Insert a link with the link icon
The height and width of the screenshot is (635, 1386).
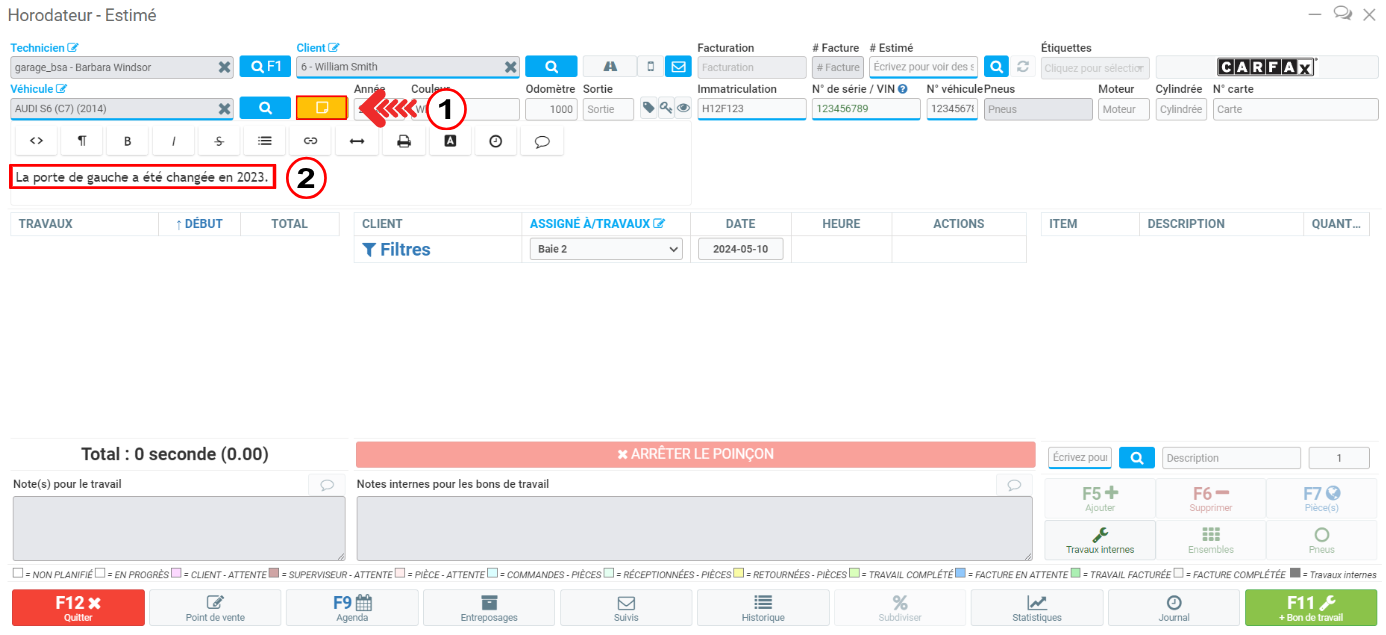click(310, 141)
